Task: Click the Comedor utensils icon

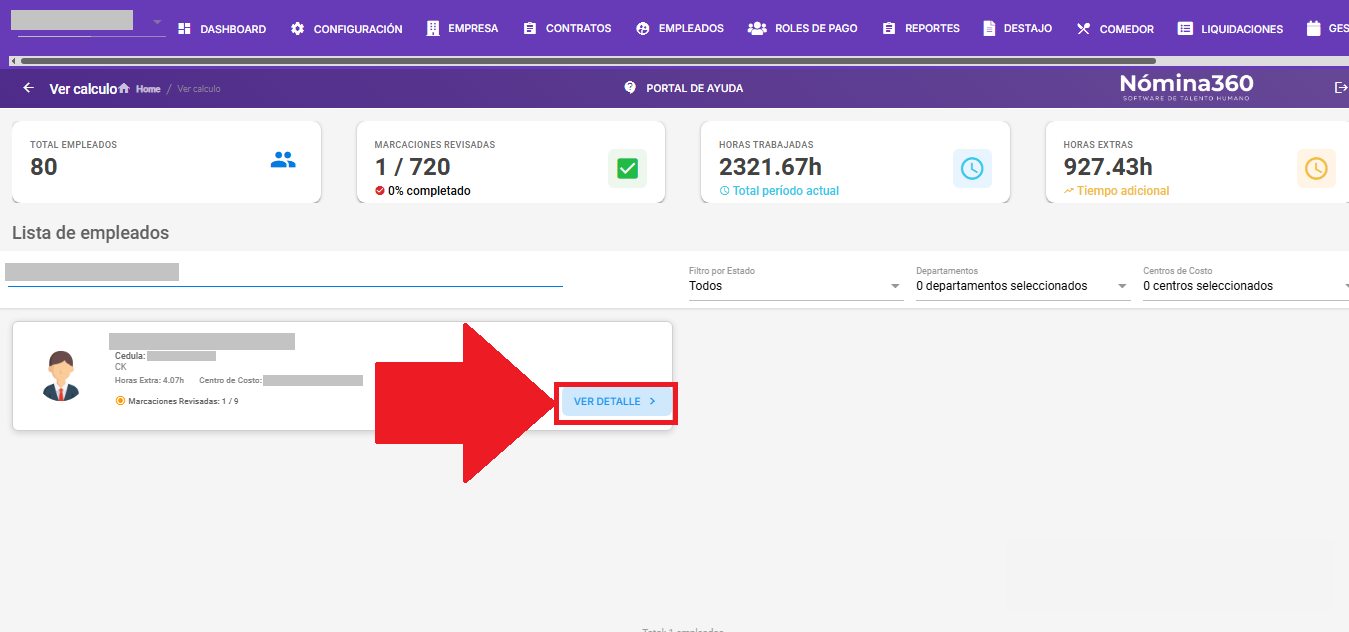Action: pos(1083,29)
